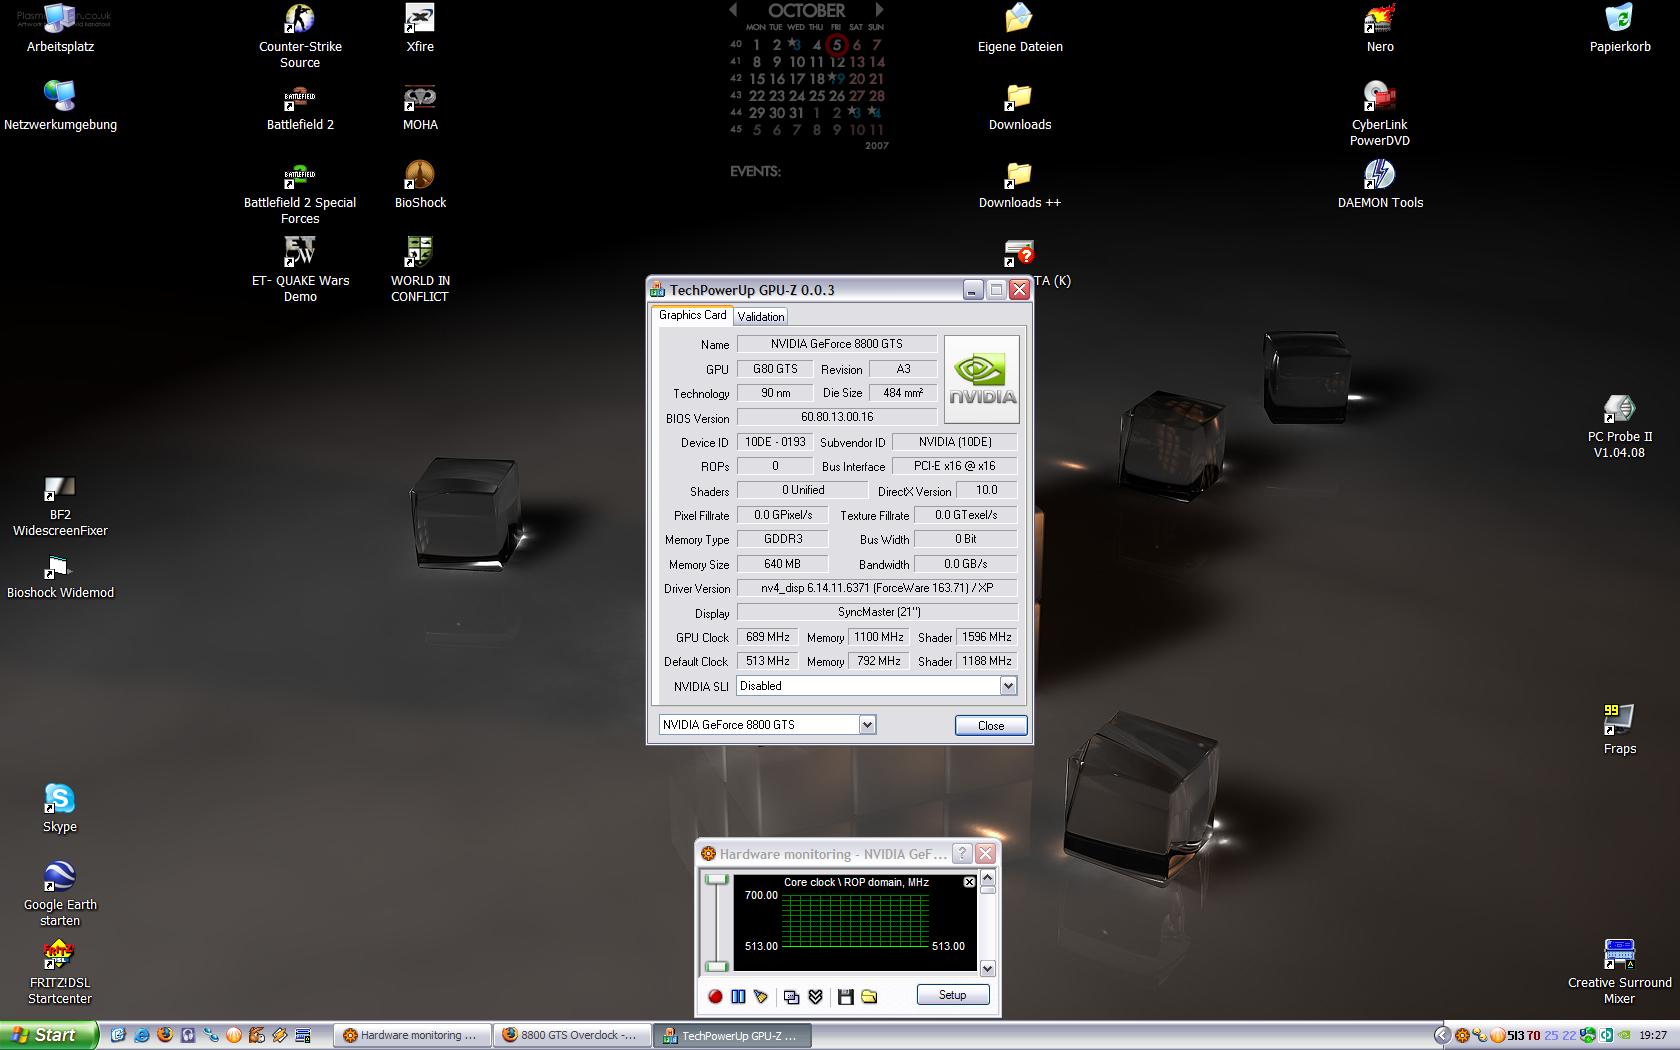The height and width of the screenshot is (1050, 1680).
Task: Go to next month in desktop calendar
Action: click(x=879, y=10)
